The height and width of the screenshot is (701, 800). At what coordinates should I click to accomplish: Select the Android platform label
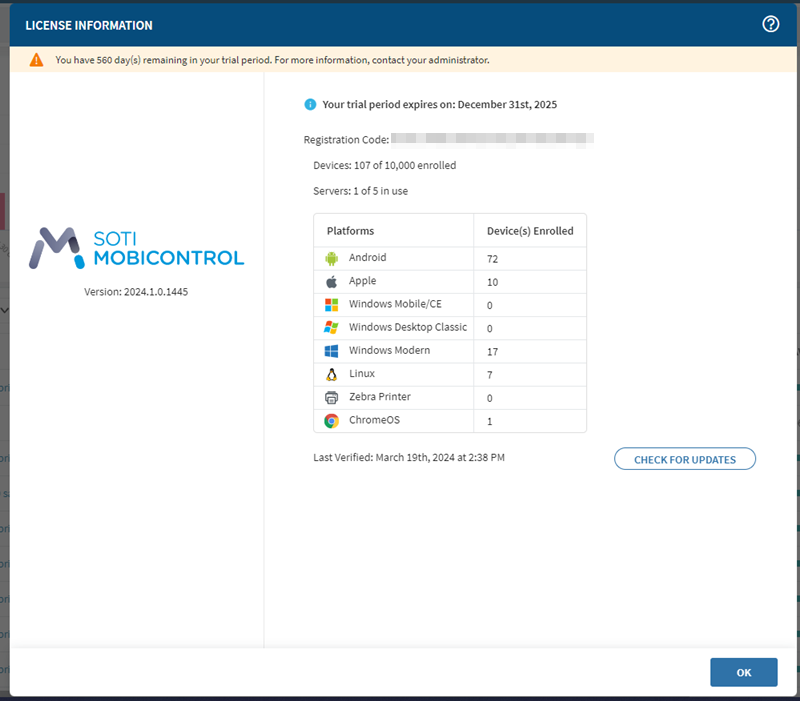[x=367, y=258]
